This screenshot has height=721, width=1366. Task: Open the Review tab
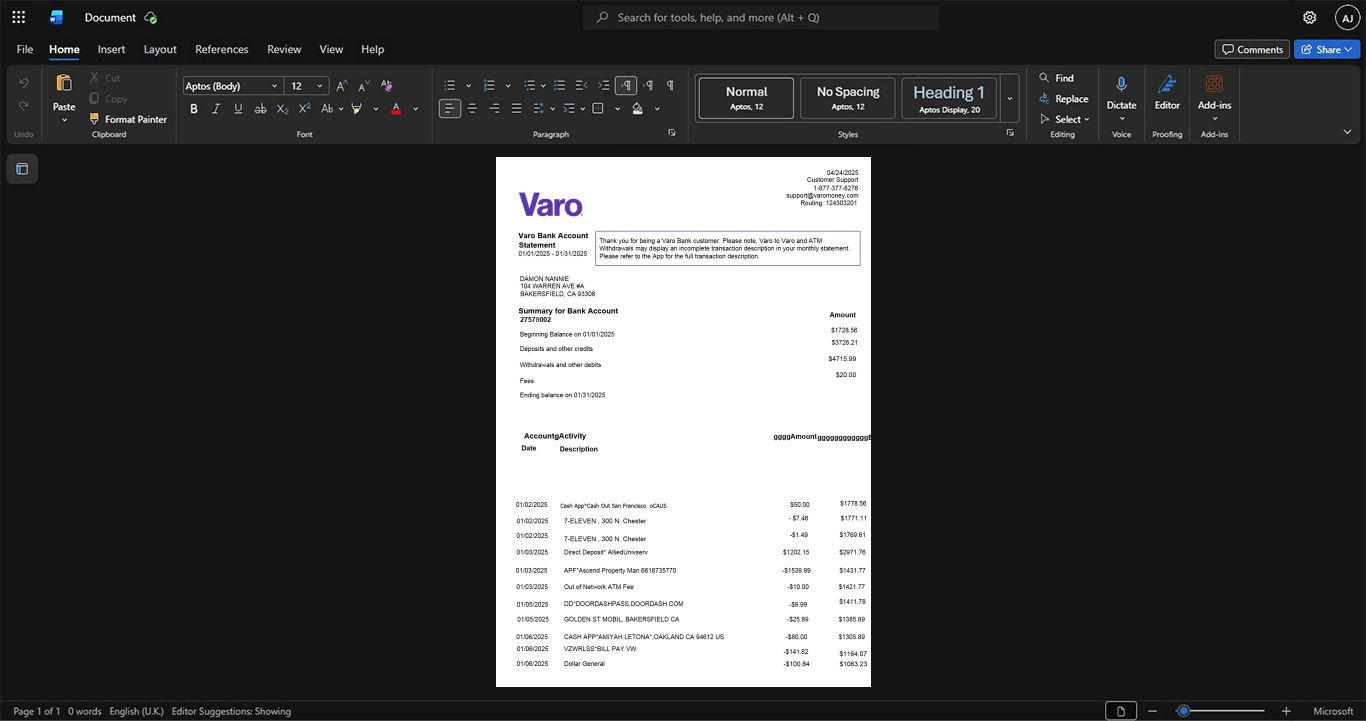click(x=284, y=49)
